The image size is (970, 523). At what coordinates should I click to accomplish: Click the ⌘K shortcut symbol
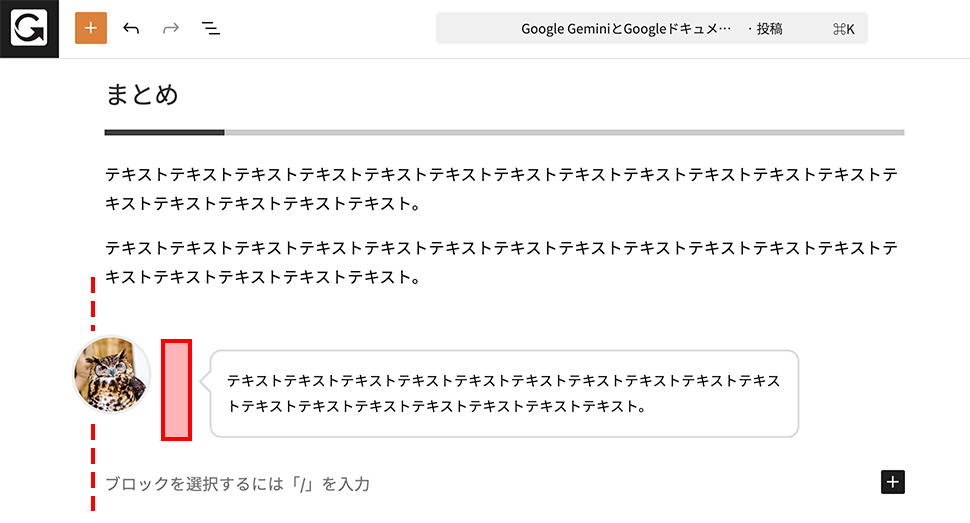click(843, 29)
